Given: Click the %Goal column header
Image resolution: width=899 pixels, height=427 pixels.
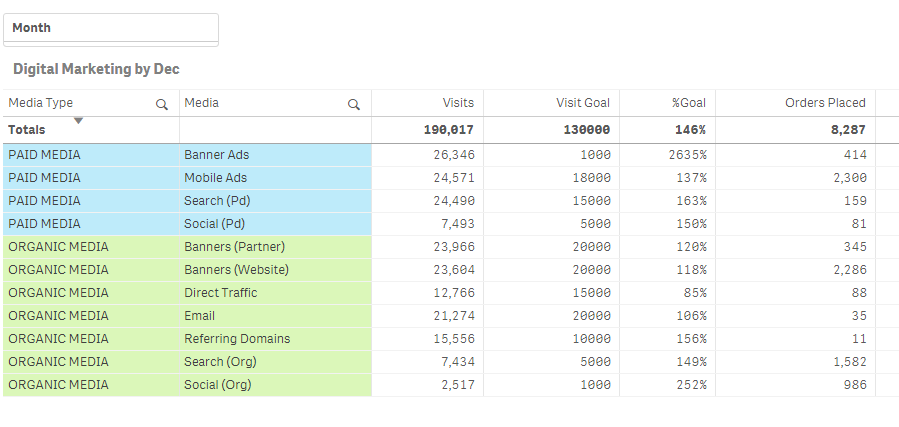Looking at the screenshot, I should (688, 103).
